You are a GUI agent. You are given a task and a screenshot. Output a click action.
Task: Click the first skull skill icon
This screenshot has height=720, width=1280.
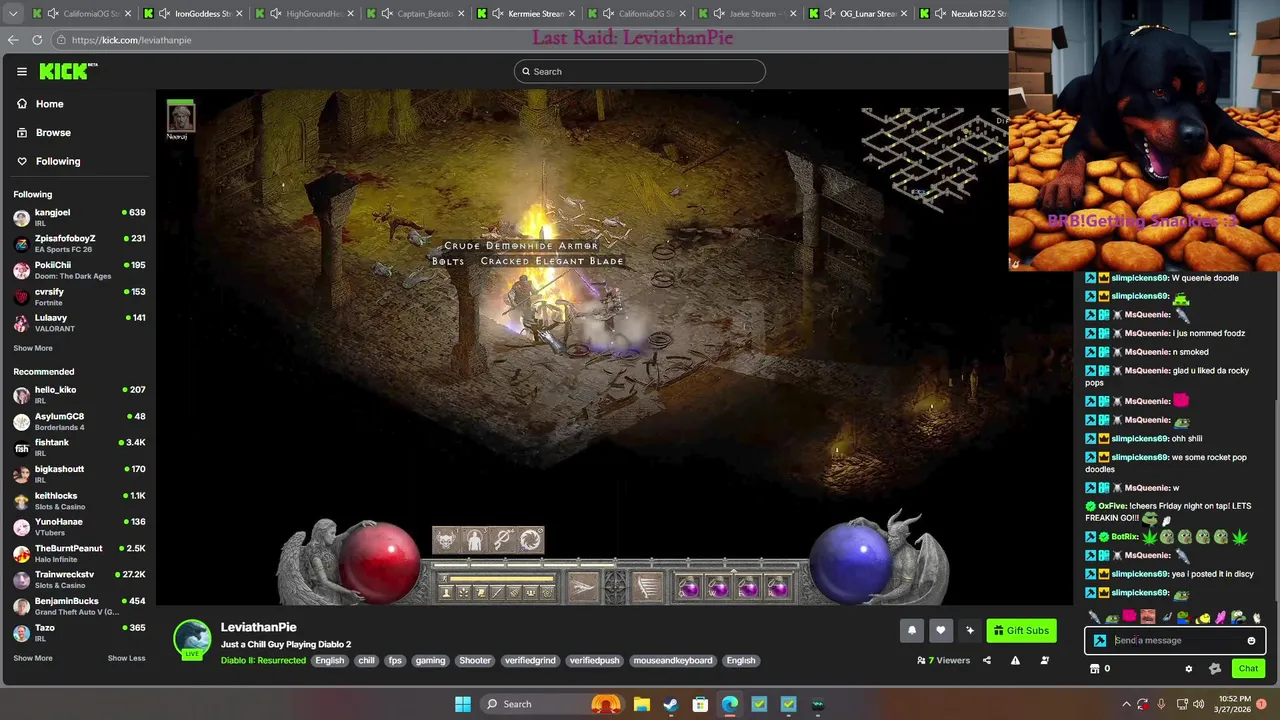click(x=446, y=540)
